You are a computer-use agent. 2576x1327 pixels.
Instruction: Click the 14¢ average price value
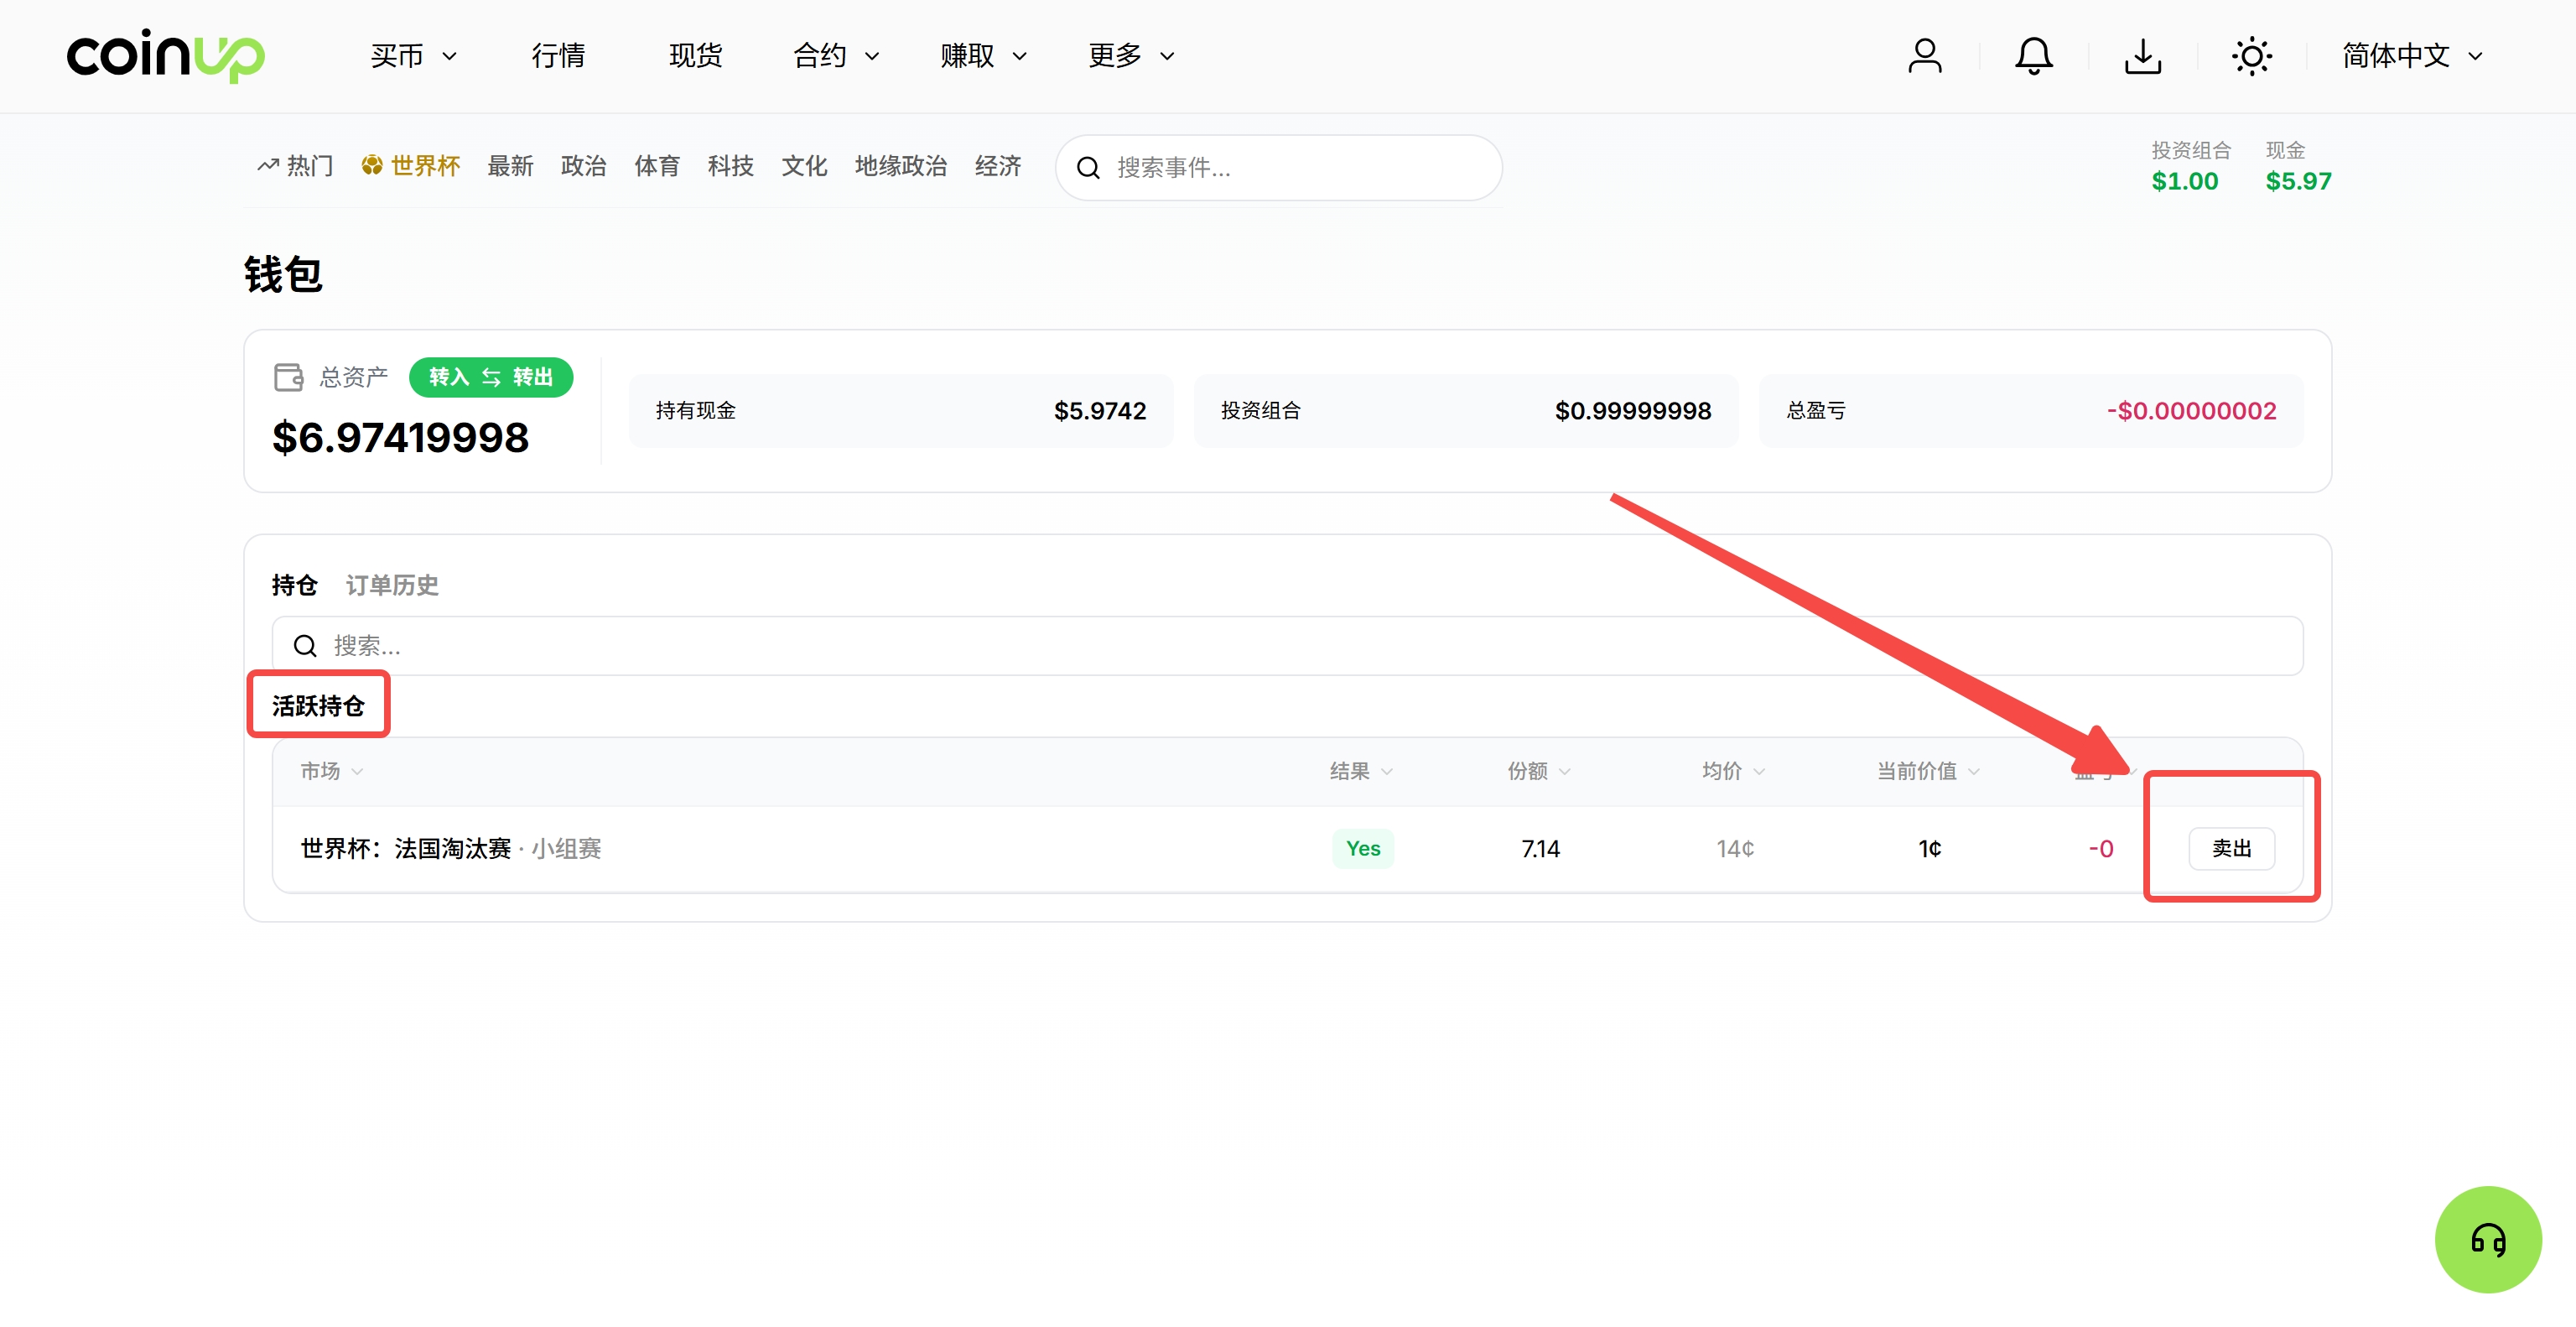[x=1735, y=849]
